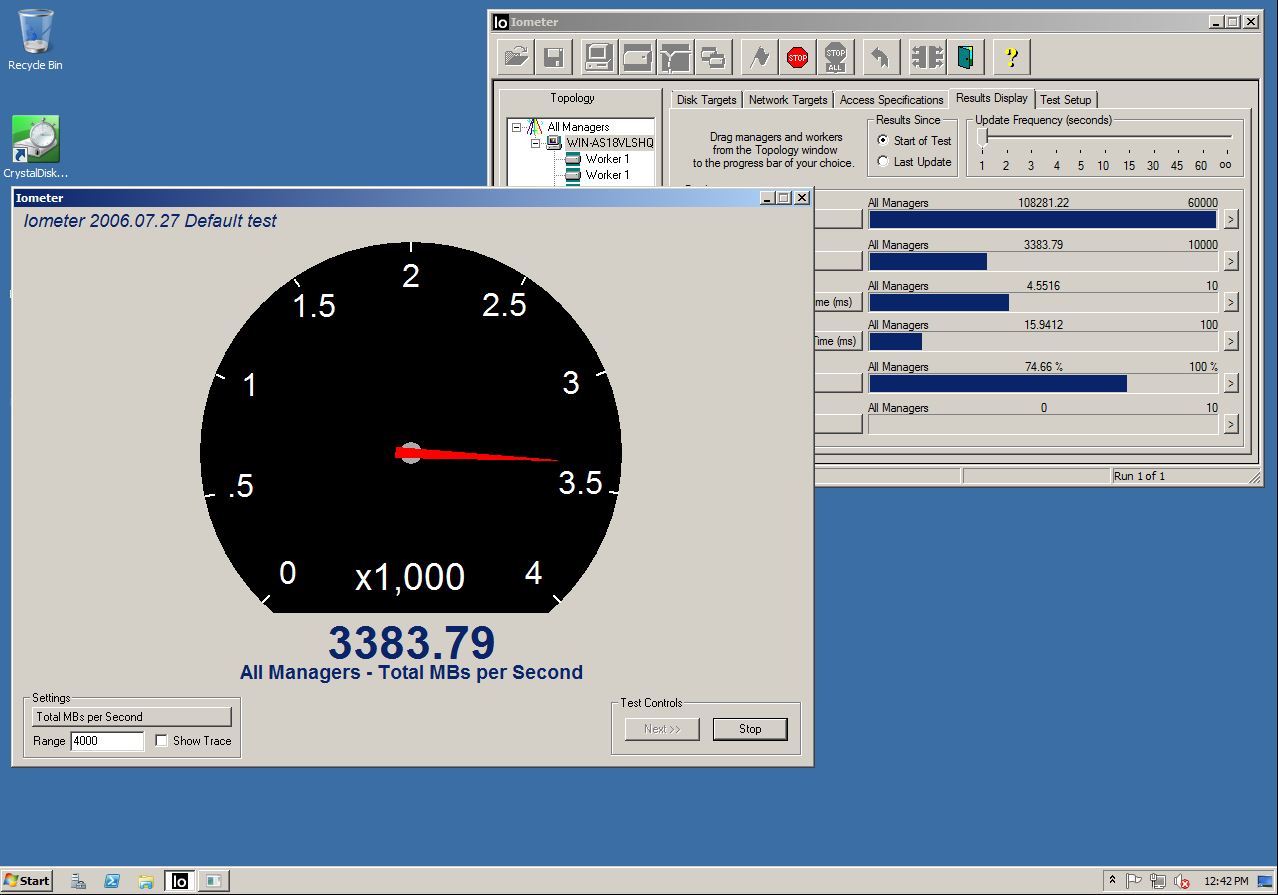Click the gray Stop All toolbar icon
This screenshot has width=1278, height=895.
[835, 57]
